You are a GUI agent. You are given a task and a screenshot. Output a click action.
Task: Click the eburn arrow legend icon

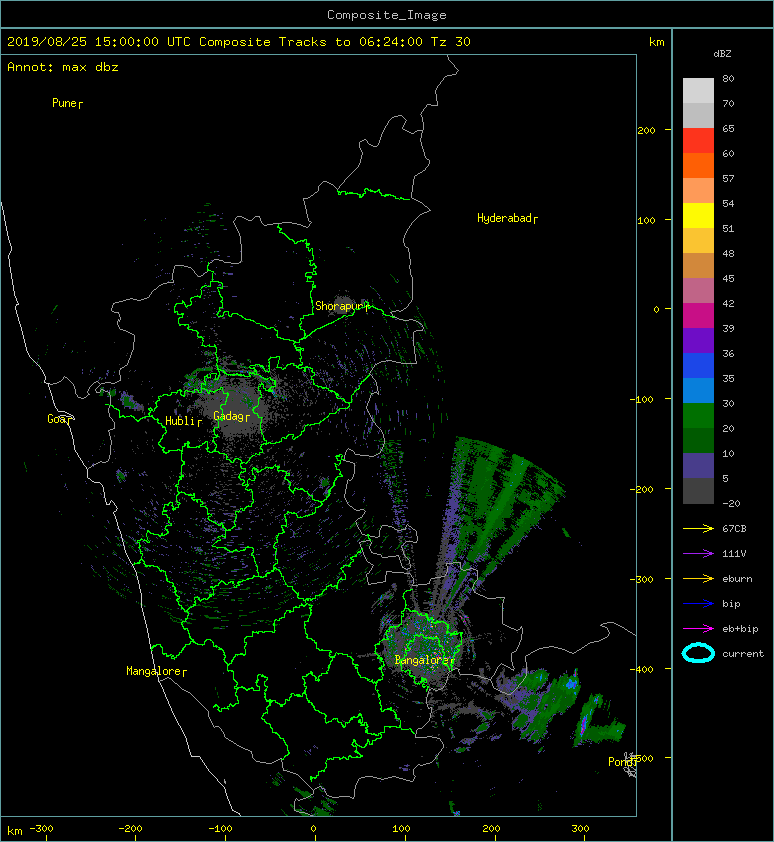698,578
